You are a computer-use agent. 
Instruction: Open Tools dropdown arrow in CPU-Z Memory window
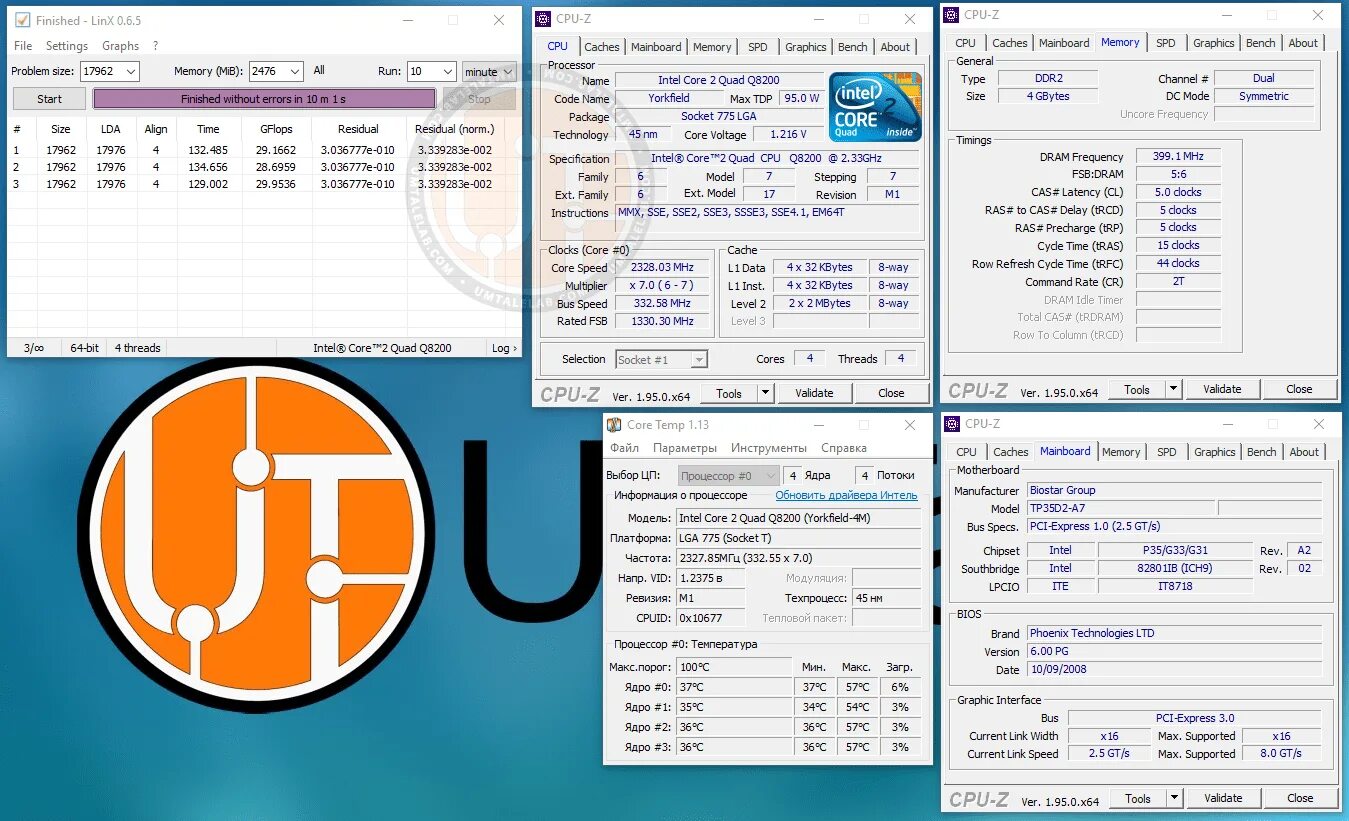click(1173, 389)
